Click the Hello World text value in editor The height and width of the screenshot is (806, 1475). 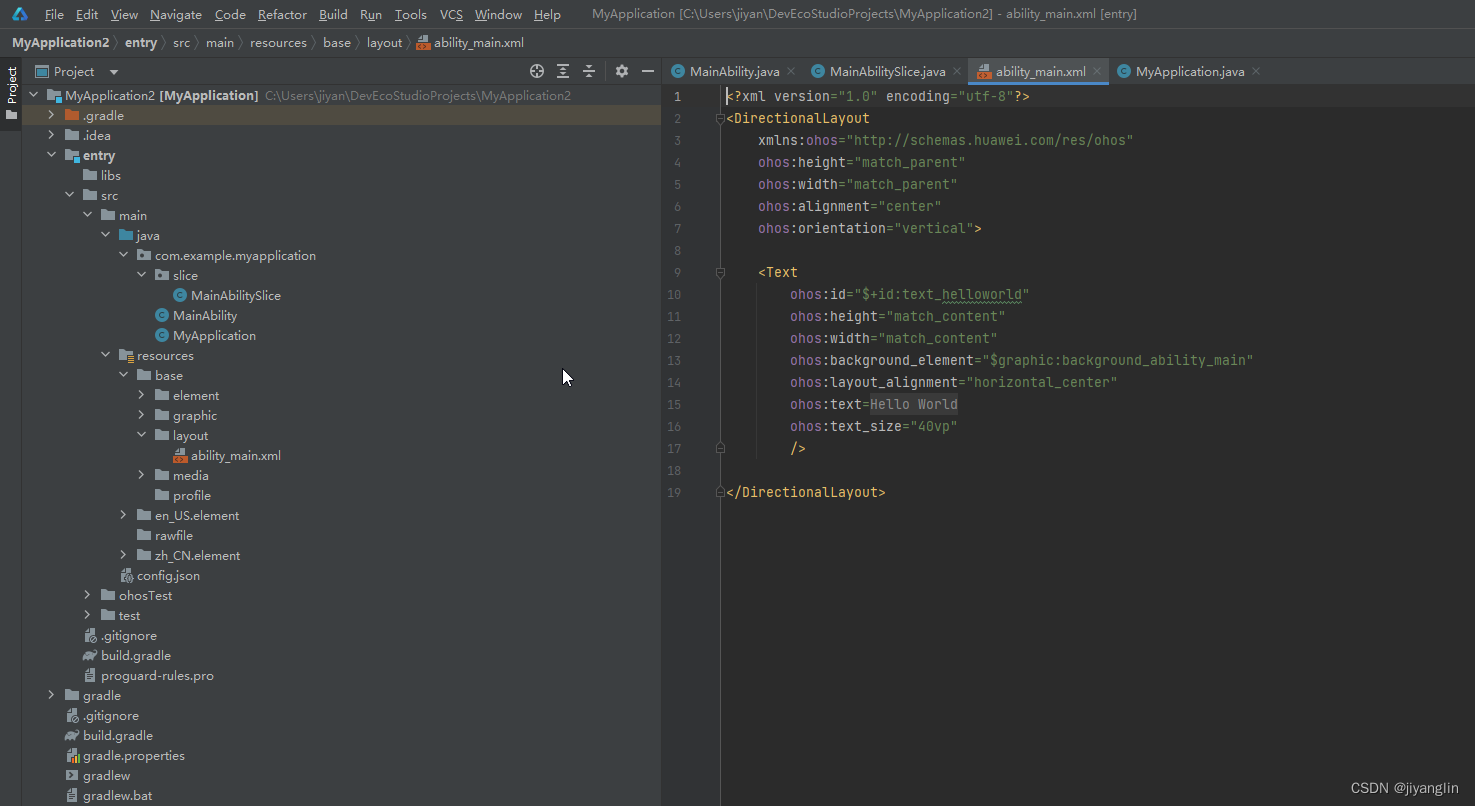(914, 404)
